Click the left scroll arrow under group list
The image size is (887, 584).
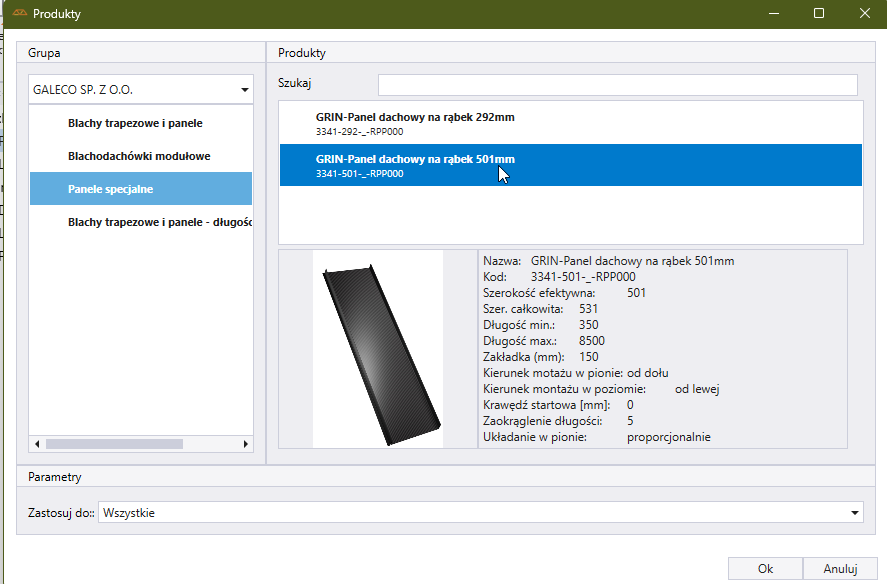pyautogui.click(x=37, y=443)
